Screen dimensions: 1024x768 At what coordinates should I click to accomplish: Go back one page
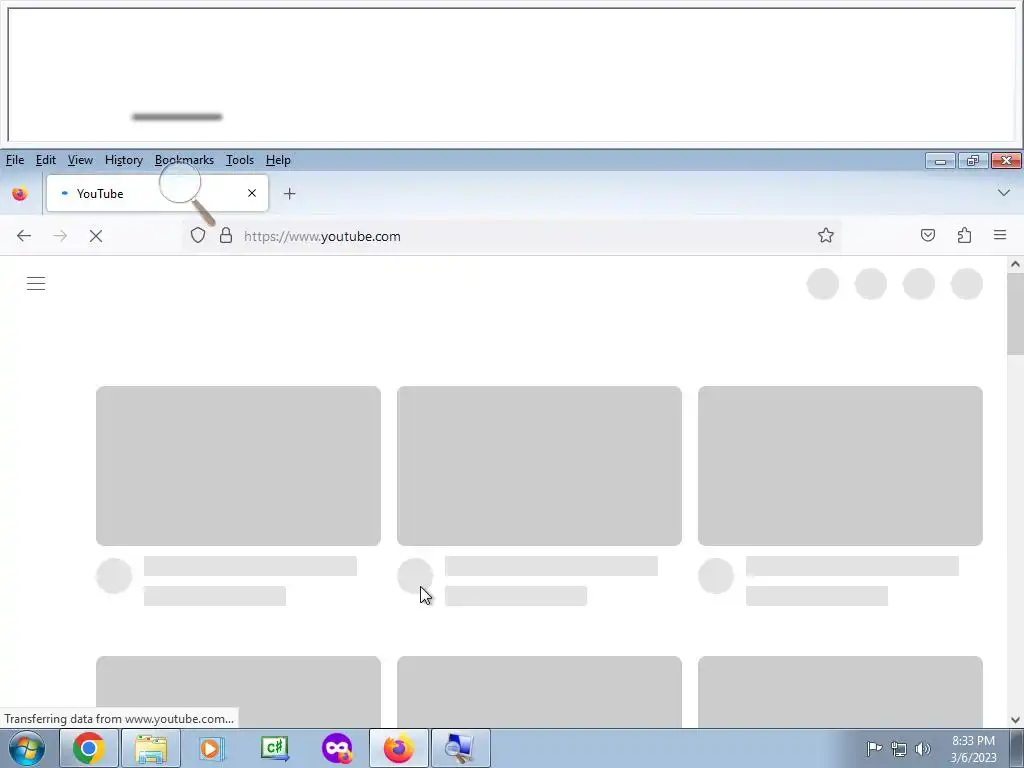(24, 236)
